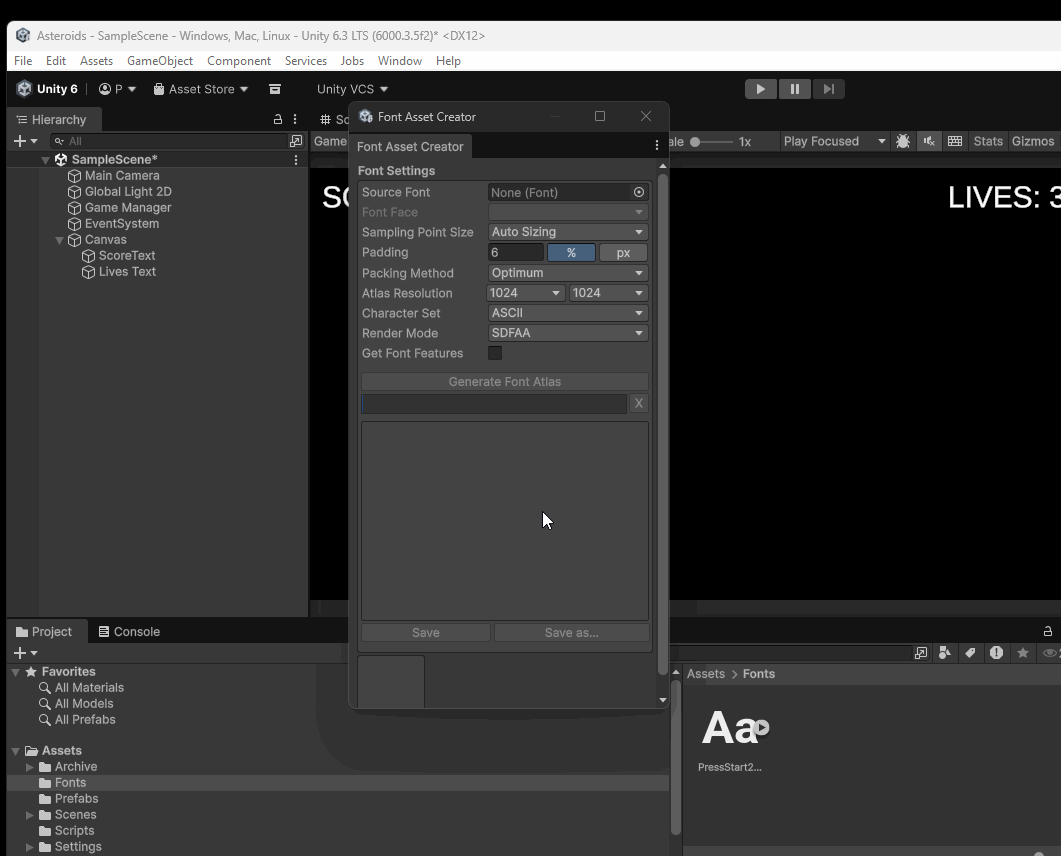Open the package archive icon in toolbar
The height and width of the screenshot is (856, 1061).
(275, 89)
